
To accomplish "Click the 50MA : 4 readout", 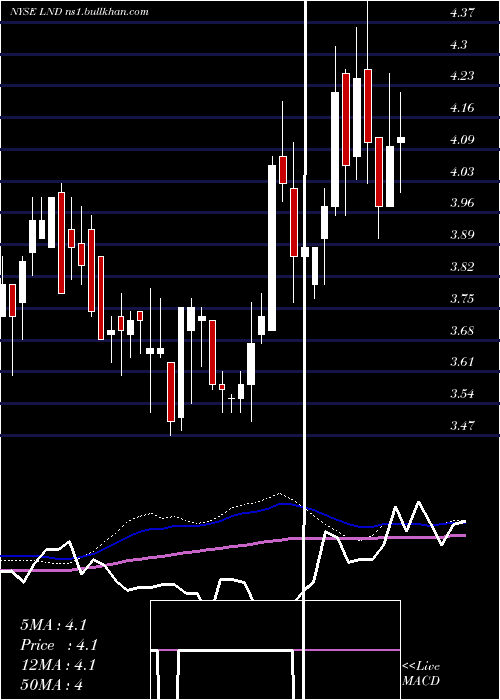I will pyautogui.click(x=52, y=685).
